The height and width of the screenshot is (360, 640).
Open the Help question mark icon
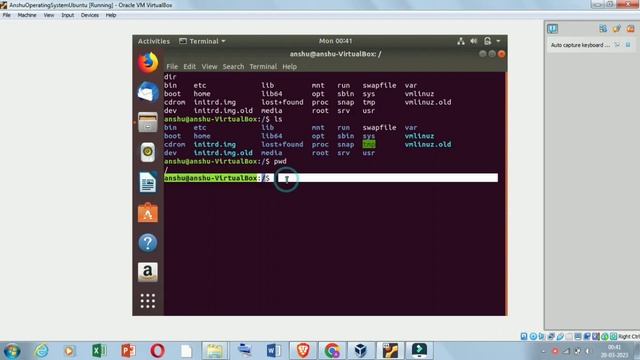(x=148, y=242)
